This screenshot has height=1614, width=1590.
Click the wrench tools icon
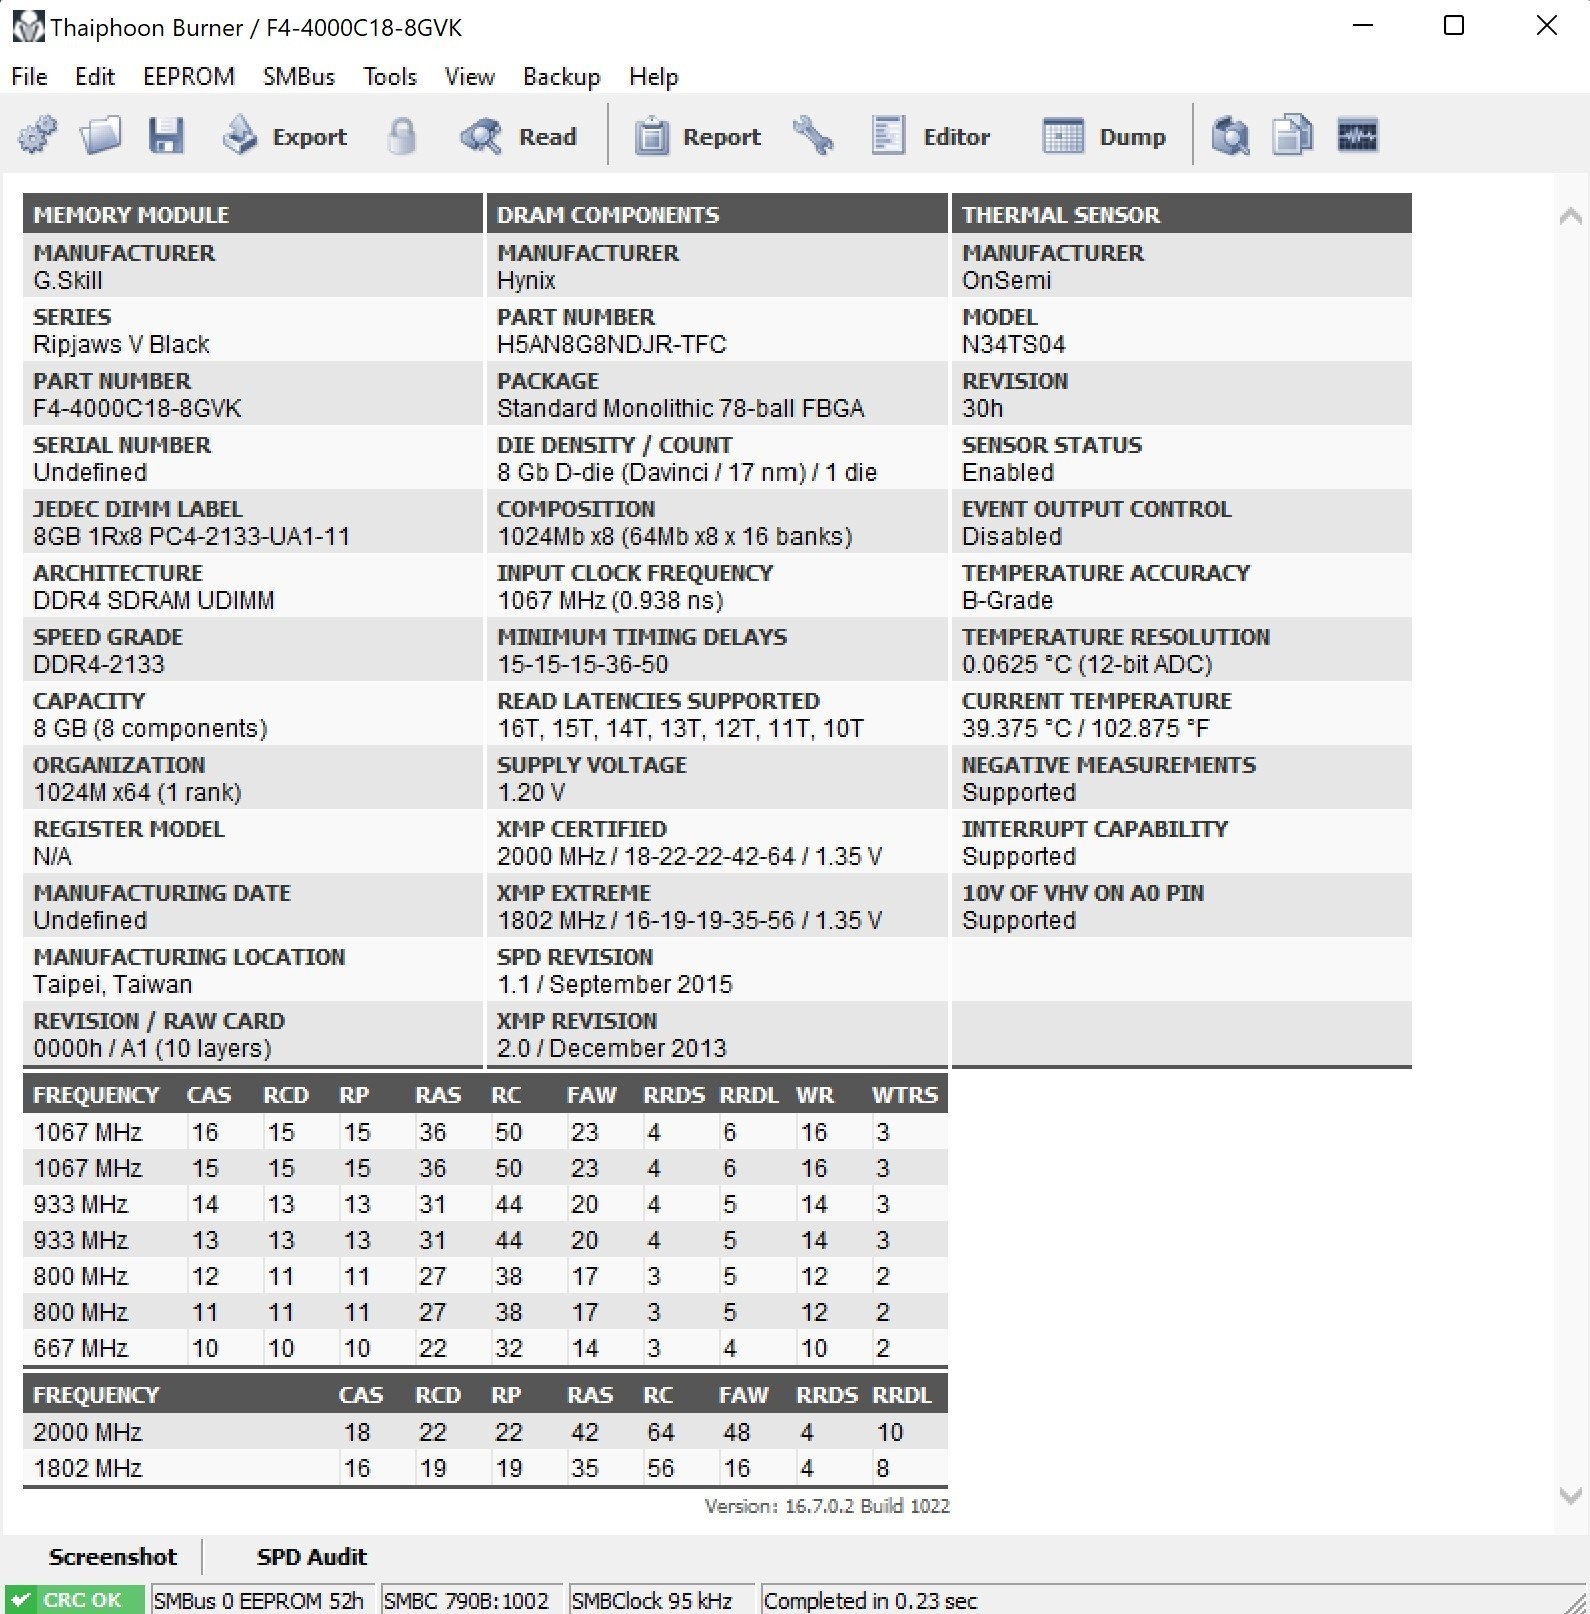tap(813, 135)
